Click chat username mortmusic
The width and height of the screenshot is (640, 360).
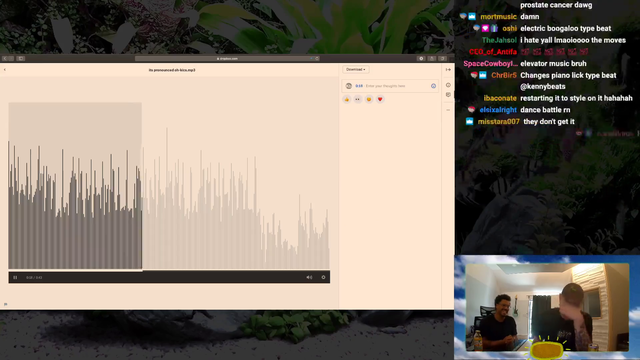[x=498, y=17]
